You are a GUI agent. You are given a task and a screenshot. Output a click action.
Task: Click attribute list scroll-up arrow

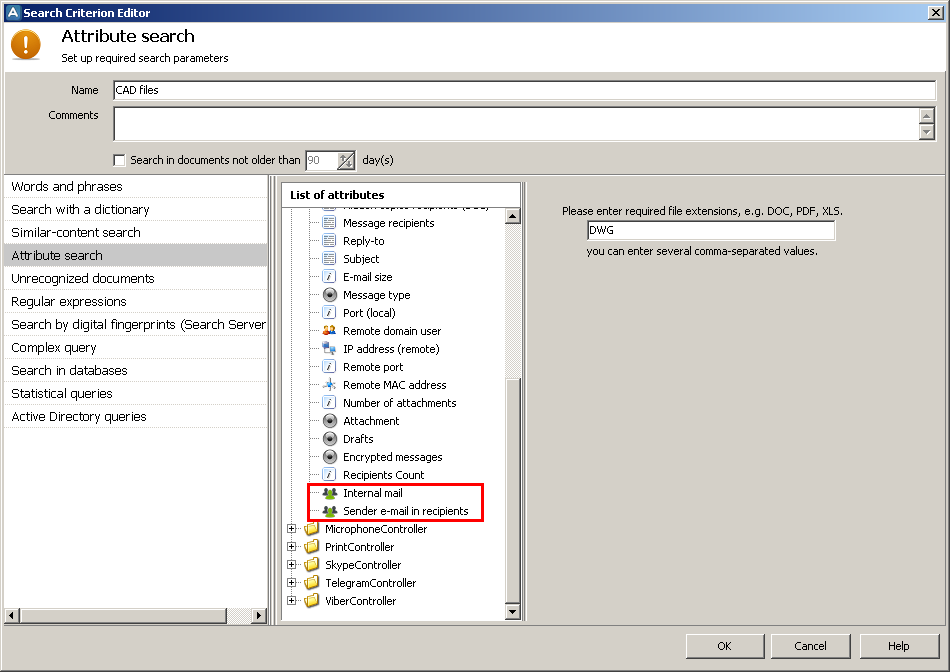pyautogui.click(x=513, y=216)
